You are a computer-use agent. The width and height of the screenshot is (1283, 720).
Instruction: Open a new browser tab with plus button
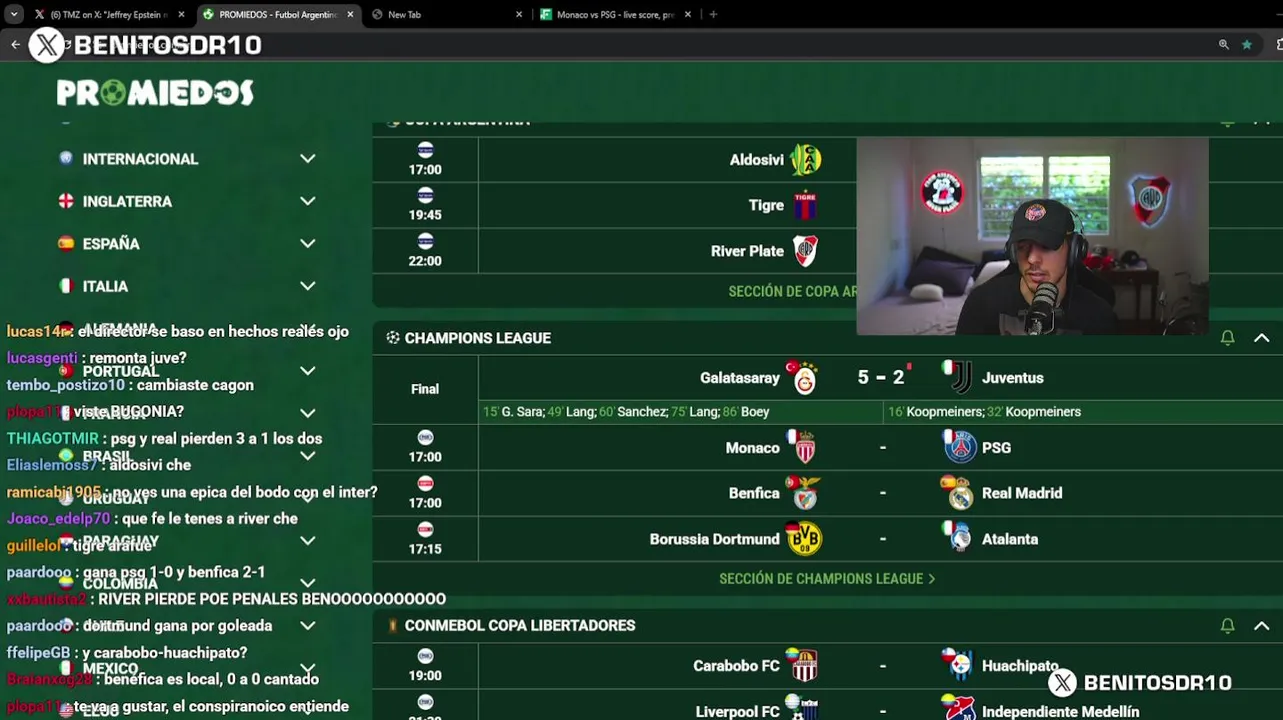(713, 15)
